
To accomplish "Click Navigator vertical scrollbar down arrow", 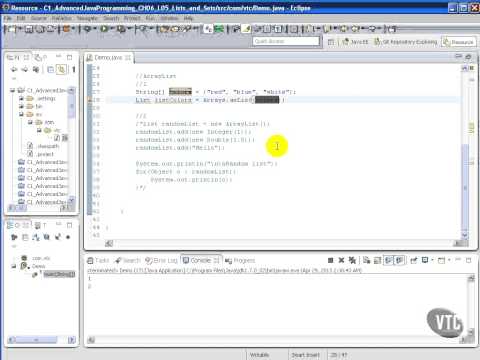I will pos(71,200).
